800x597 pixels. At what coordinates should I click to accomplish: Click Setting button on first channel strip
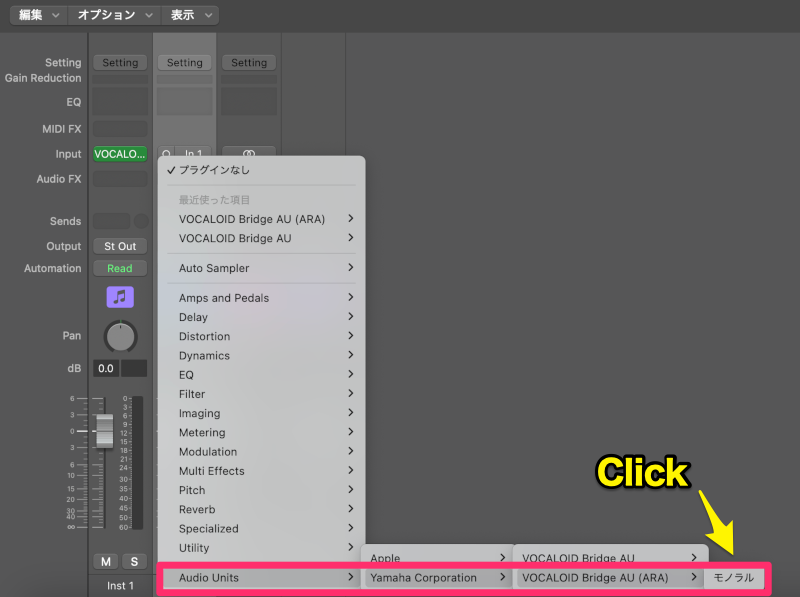[120, 63]
